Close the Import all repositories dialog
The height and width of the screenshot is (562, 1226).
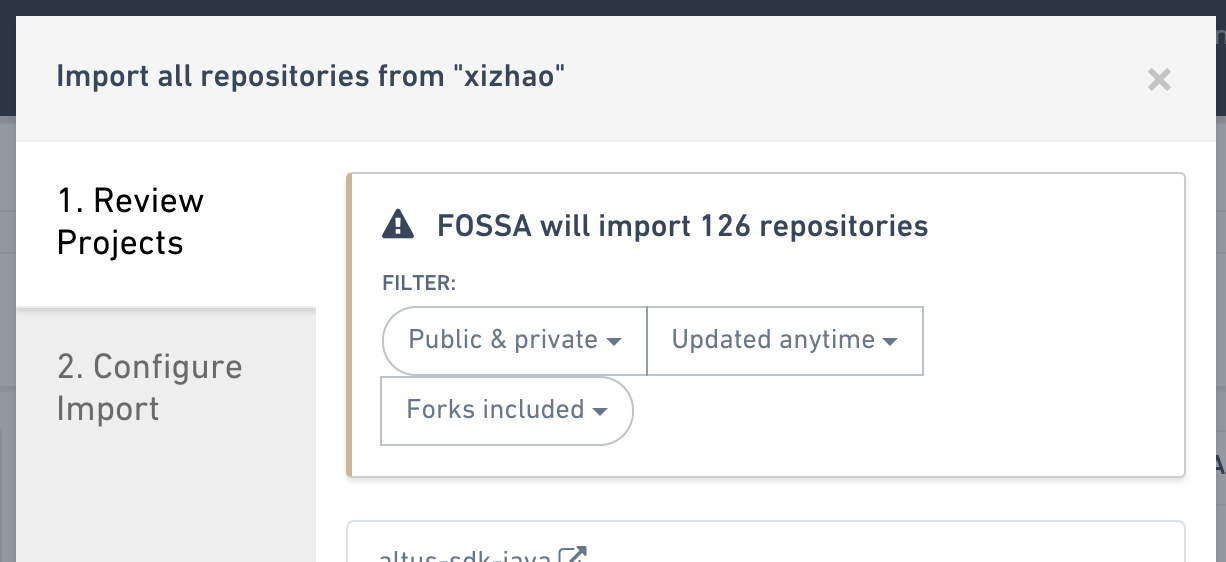(x=1159, y=79)
